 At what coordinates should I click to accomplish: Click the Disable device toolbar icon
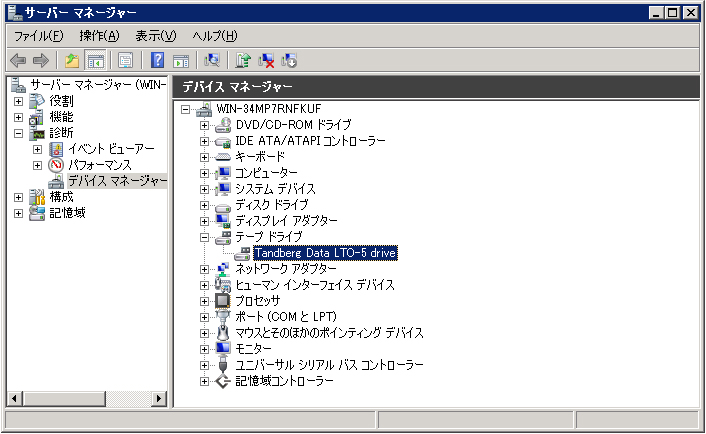(289, 60)
